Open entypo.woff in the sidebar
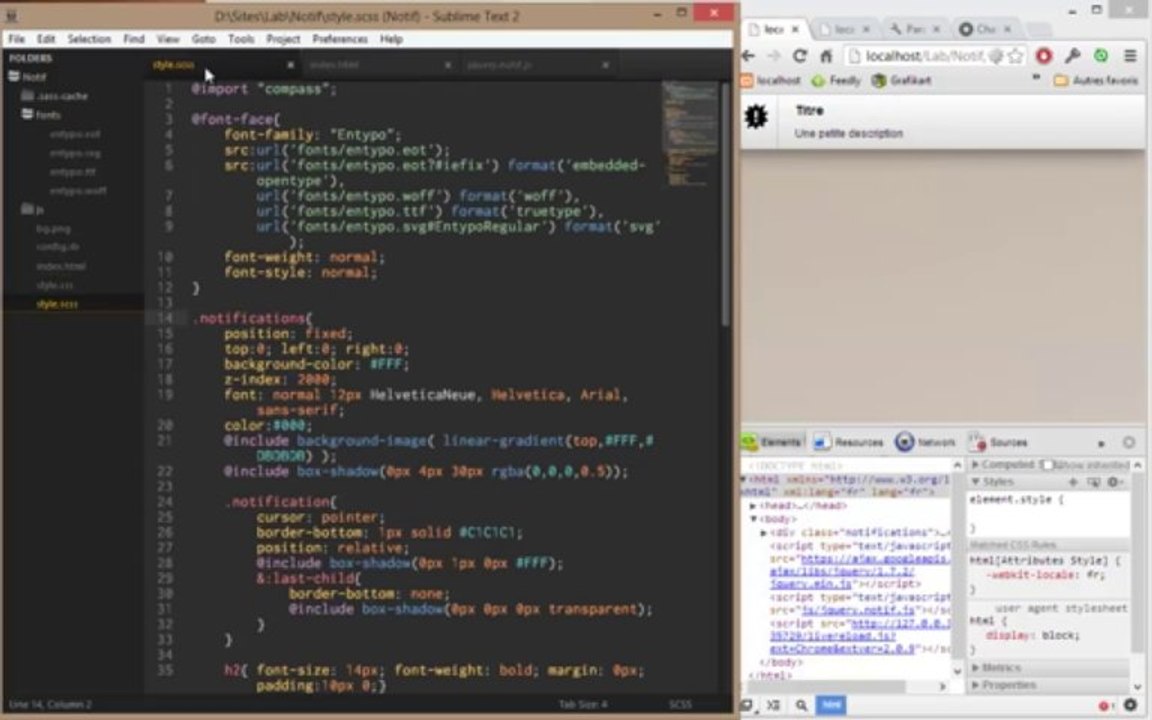Screen dimensions: 1152x720 77,190
